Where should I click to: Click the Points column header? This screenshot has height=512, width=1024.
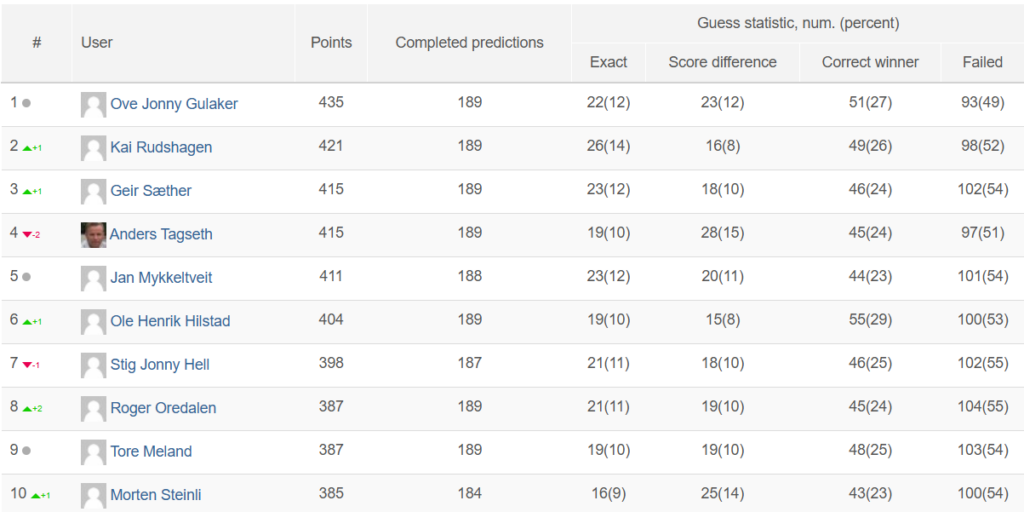pyautogui.click(x=331, y=42)
